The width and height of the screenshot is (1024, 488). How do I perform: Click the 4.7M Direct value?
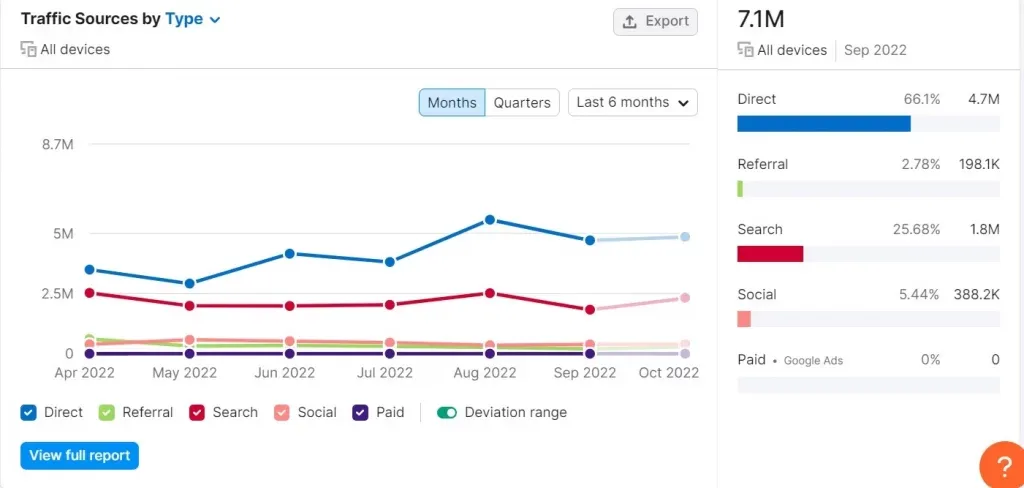(984, 99)
